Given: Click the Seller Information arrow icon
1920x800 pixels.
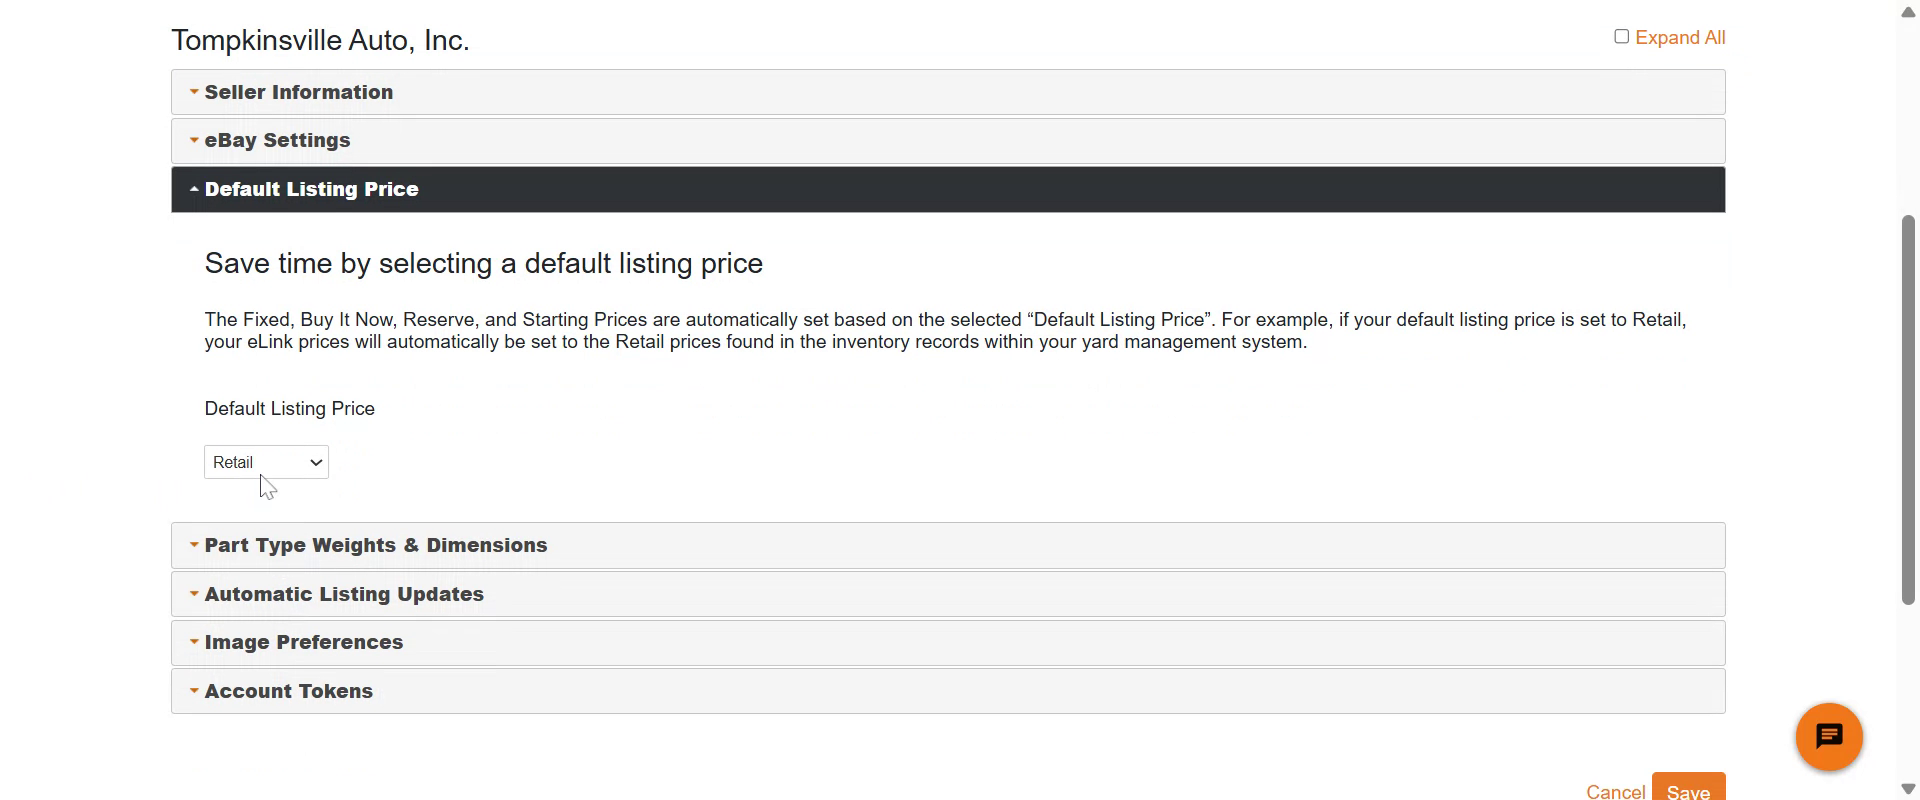Looking at the screenshot, I should coord(194,92).
